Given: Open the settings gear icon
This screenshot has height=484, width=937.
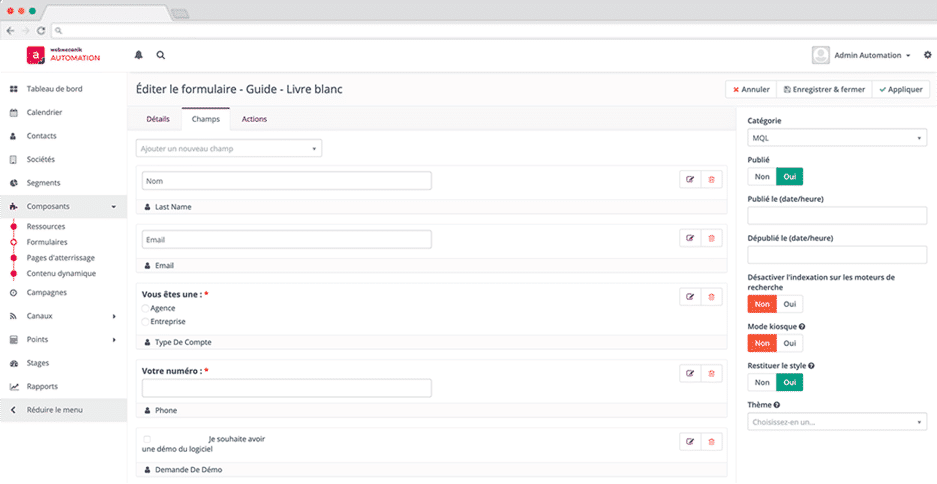Looking at the screenshot, I should (927, 55).
